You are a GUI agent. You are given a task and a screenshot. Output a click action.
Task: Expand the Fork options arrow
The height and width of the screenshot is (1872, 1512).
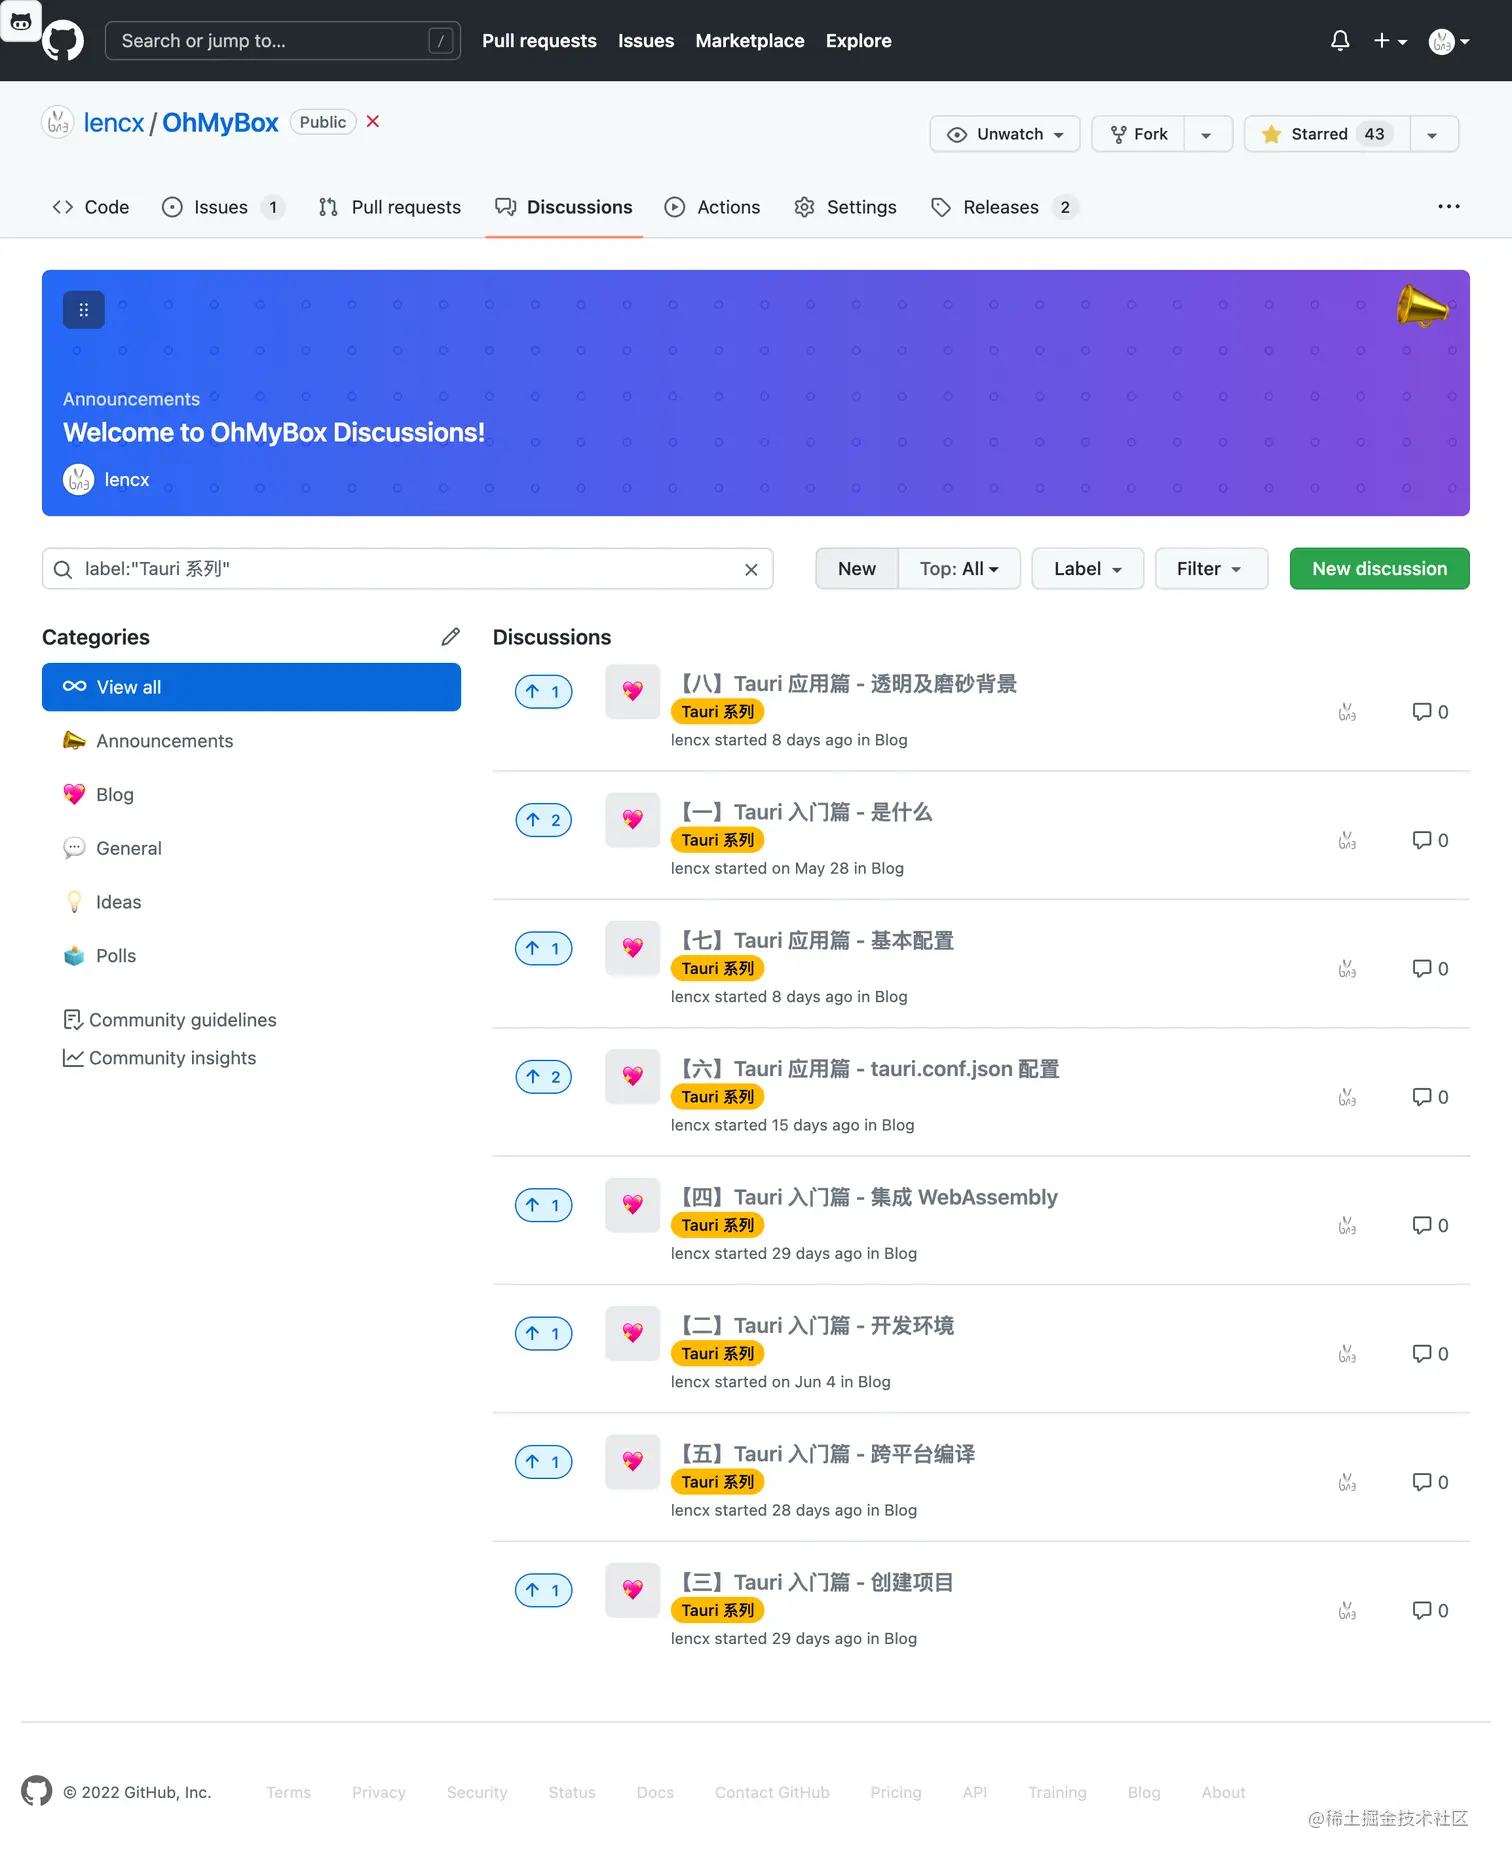pos(1207,134)
